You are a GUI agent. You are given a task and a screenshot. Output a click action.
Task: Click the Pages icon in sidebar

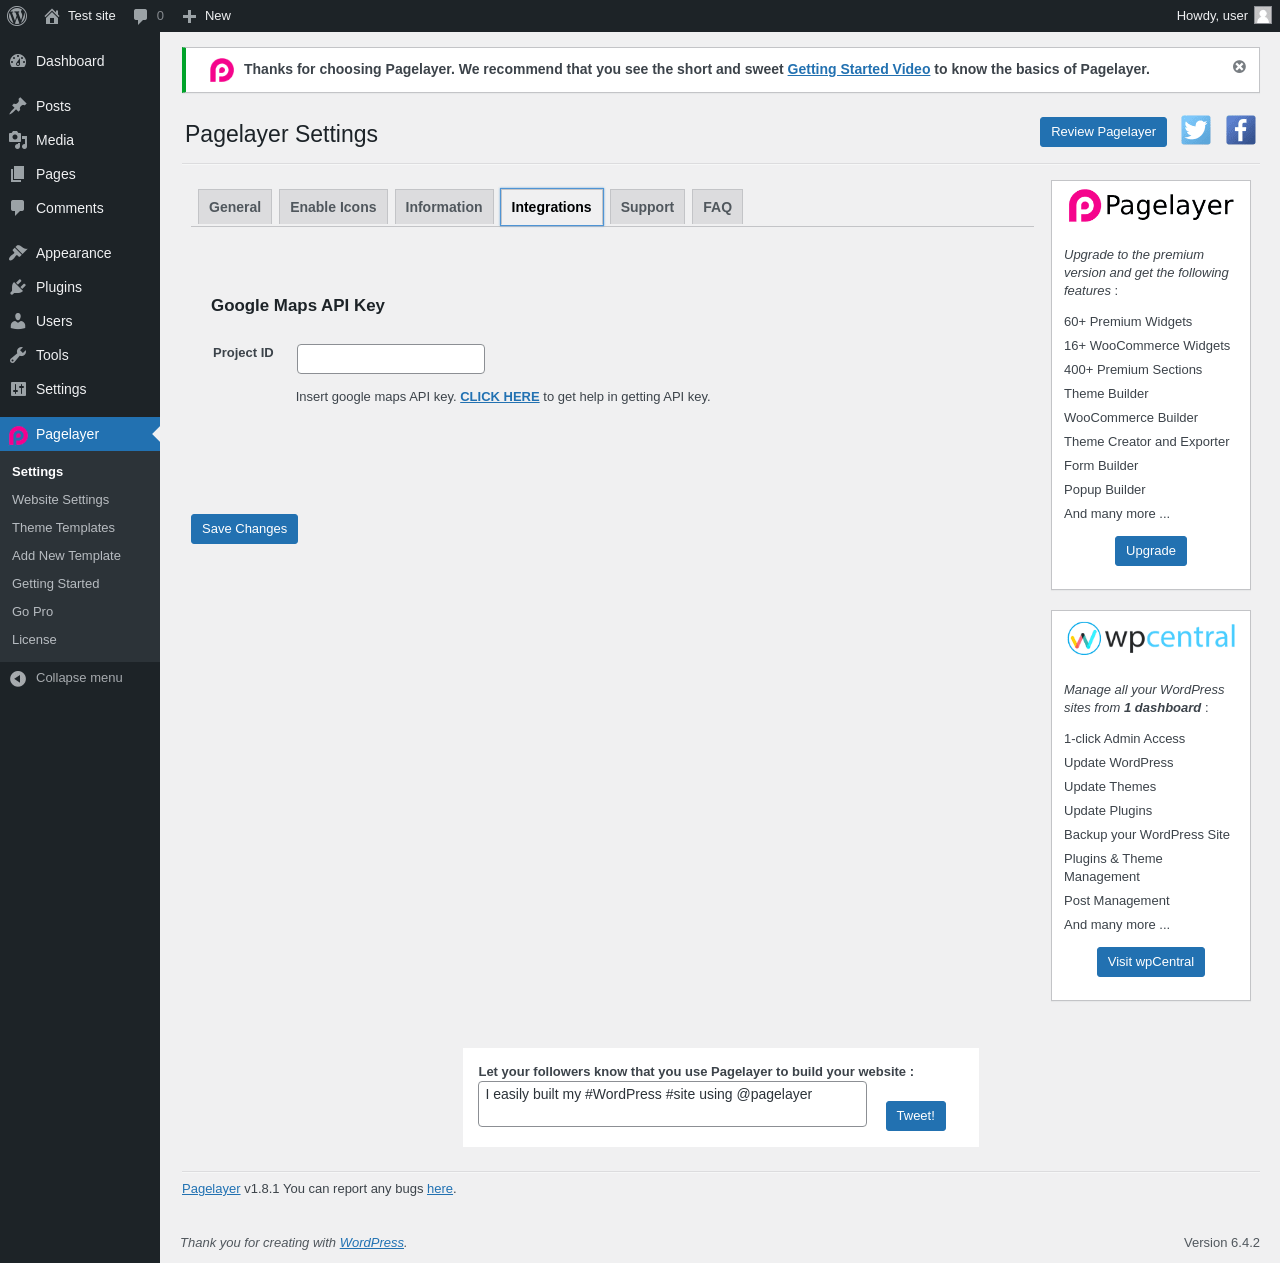tap(18, 174)
